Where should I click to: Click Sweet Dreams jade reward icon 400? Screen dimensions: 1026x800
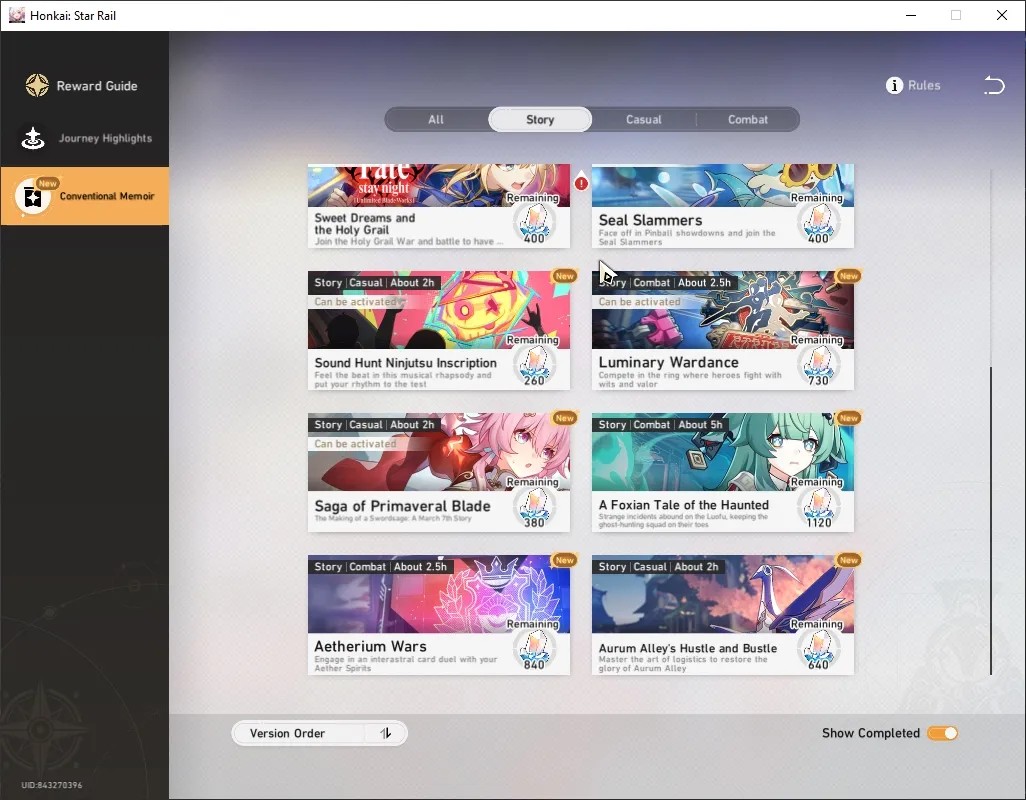tap(535, 224)
